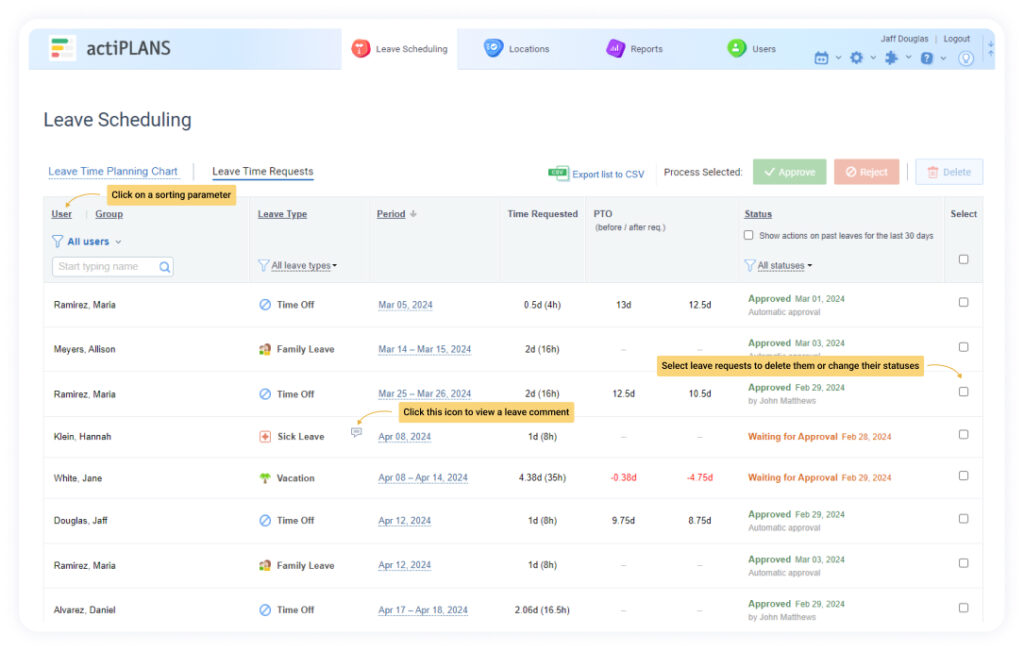Click the calendar icon in the header
This screenshot has height=651, width=1024.
pyautogui.click(x=822, y=58)
